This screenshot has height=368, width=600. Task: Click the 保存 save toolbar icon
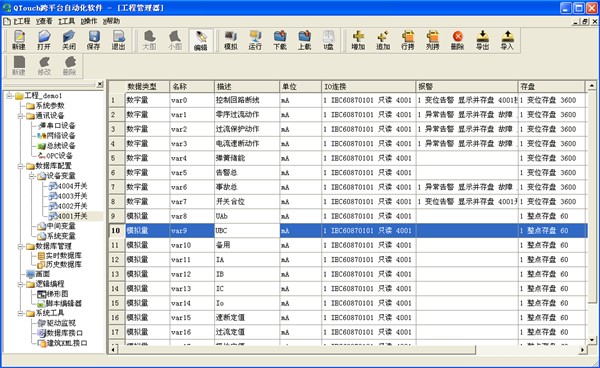coord(94,40)
